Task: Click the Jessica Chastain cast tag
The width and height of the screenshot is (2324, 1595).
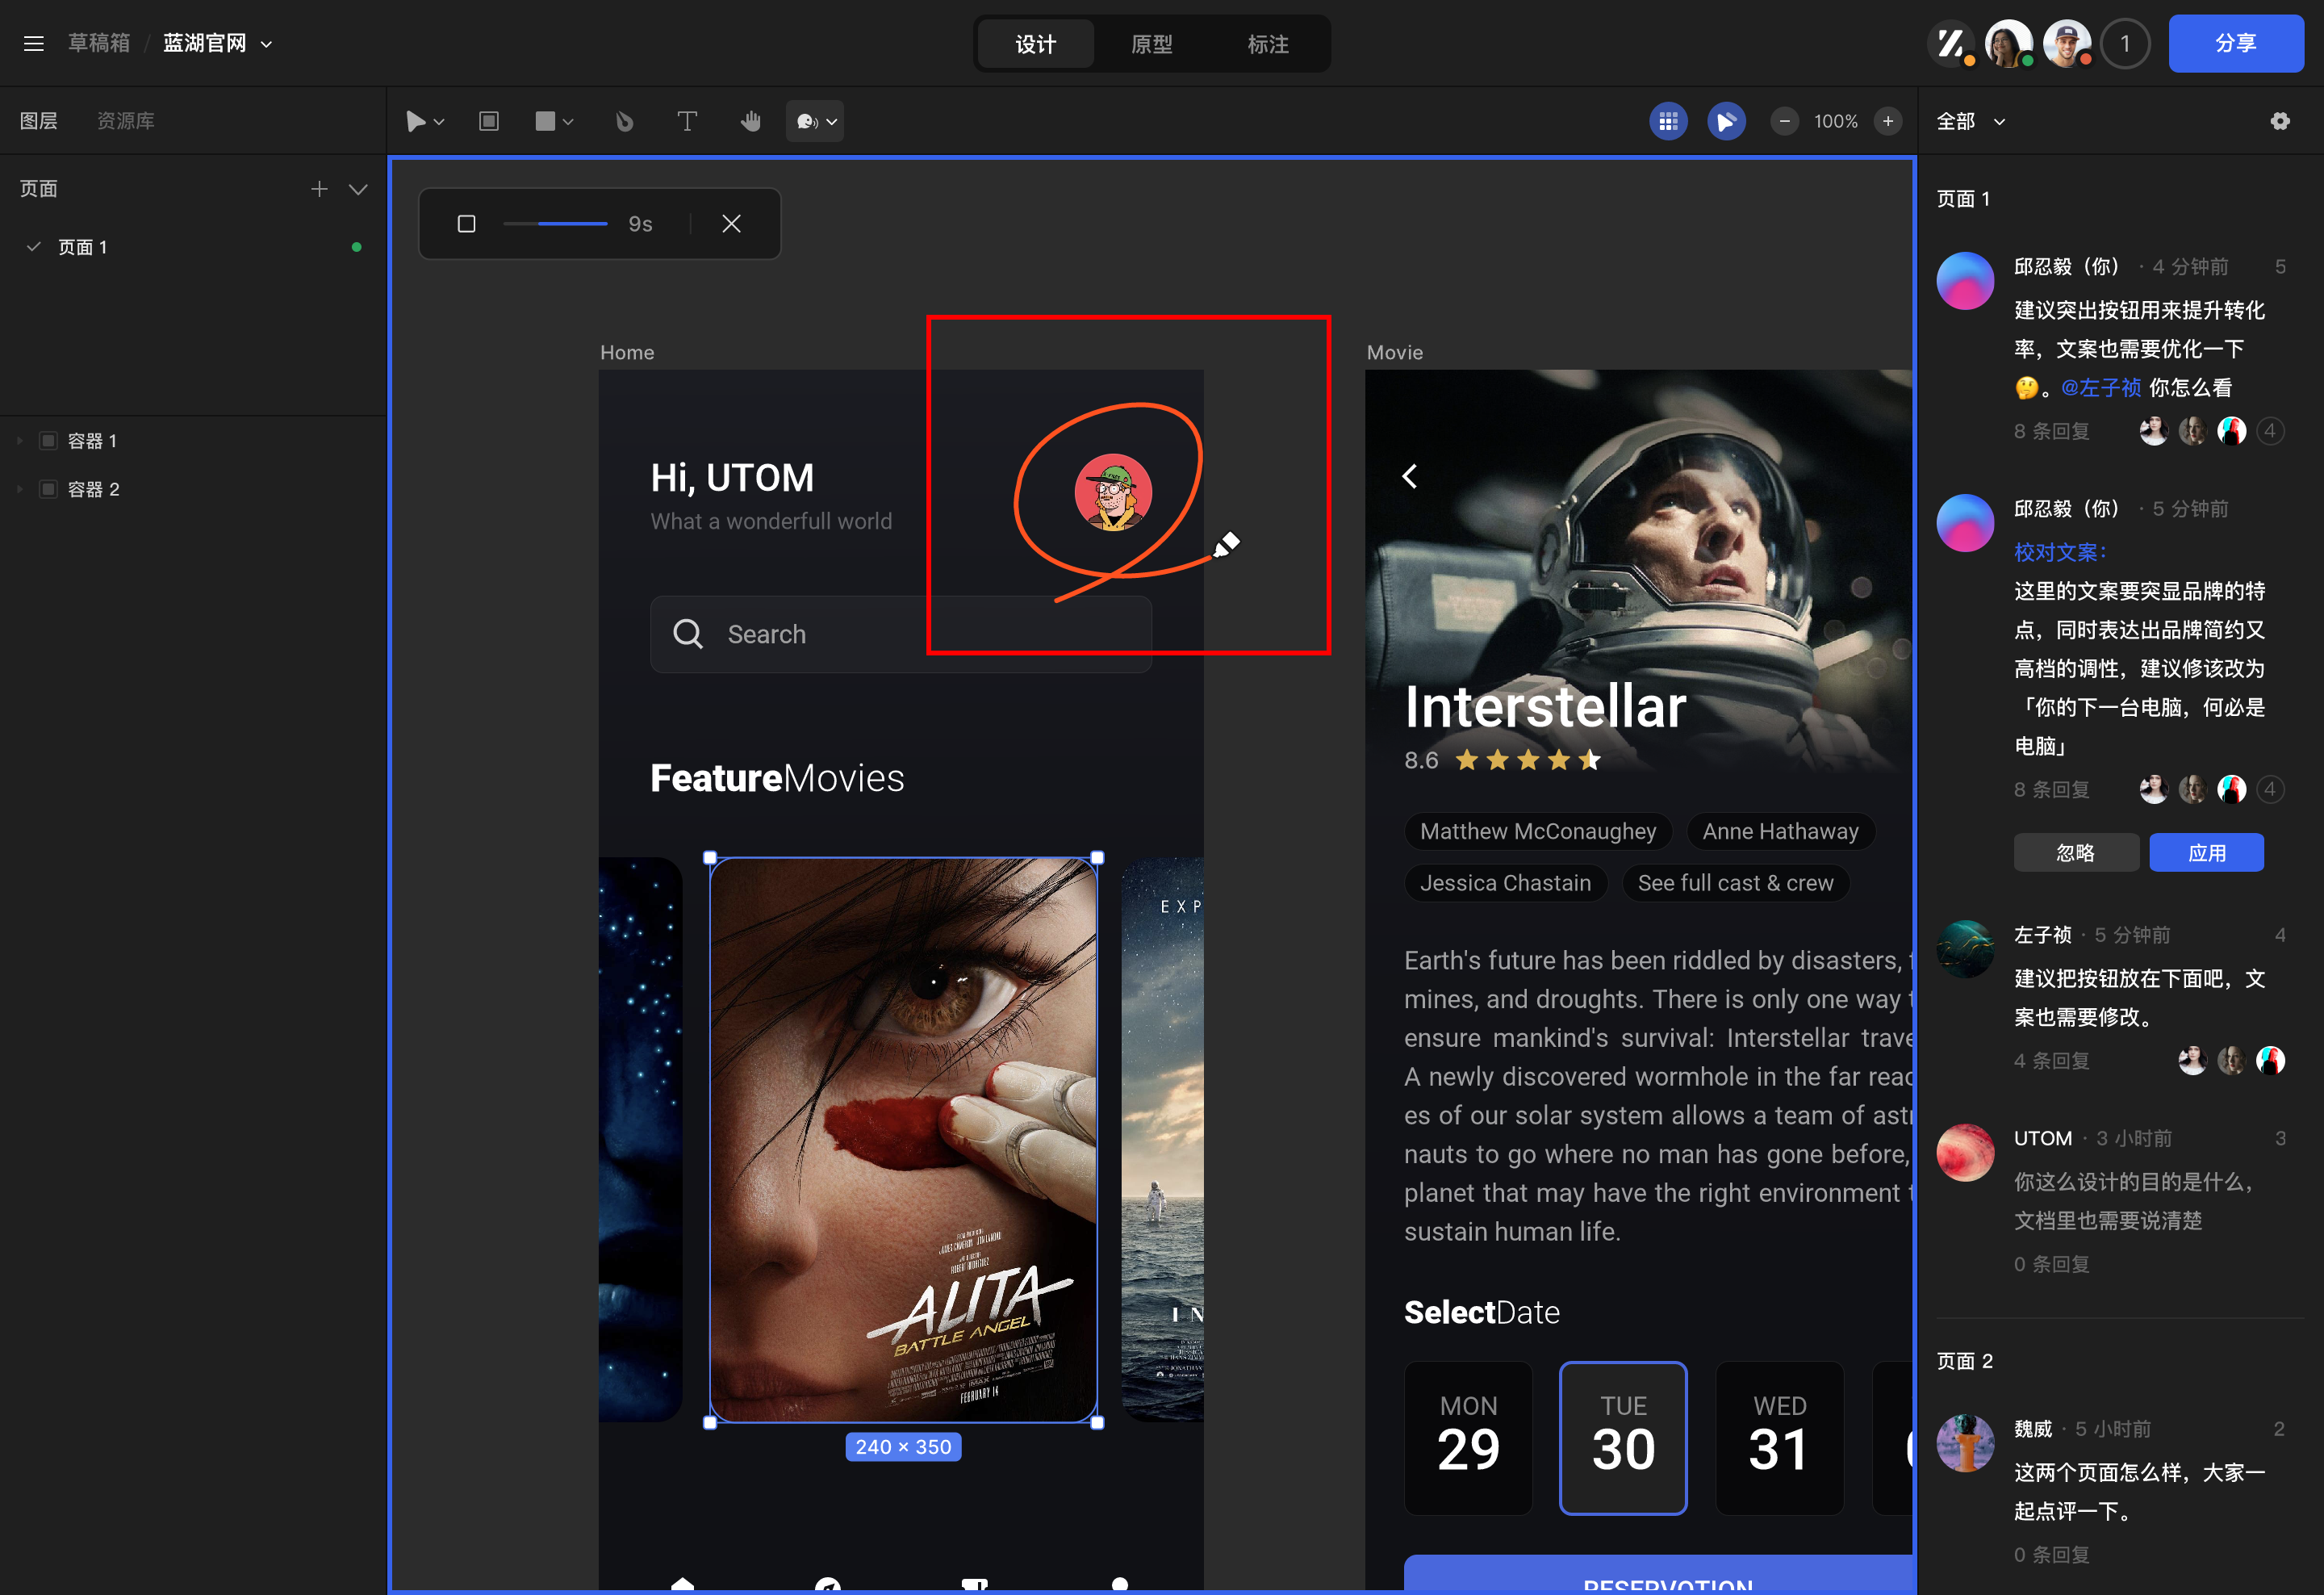Action: tap(1506, 883)
